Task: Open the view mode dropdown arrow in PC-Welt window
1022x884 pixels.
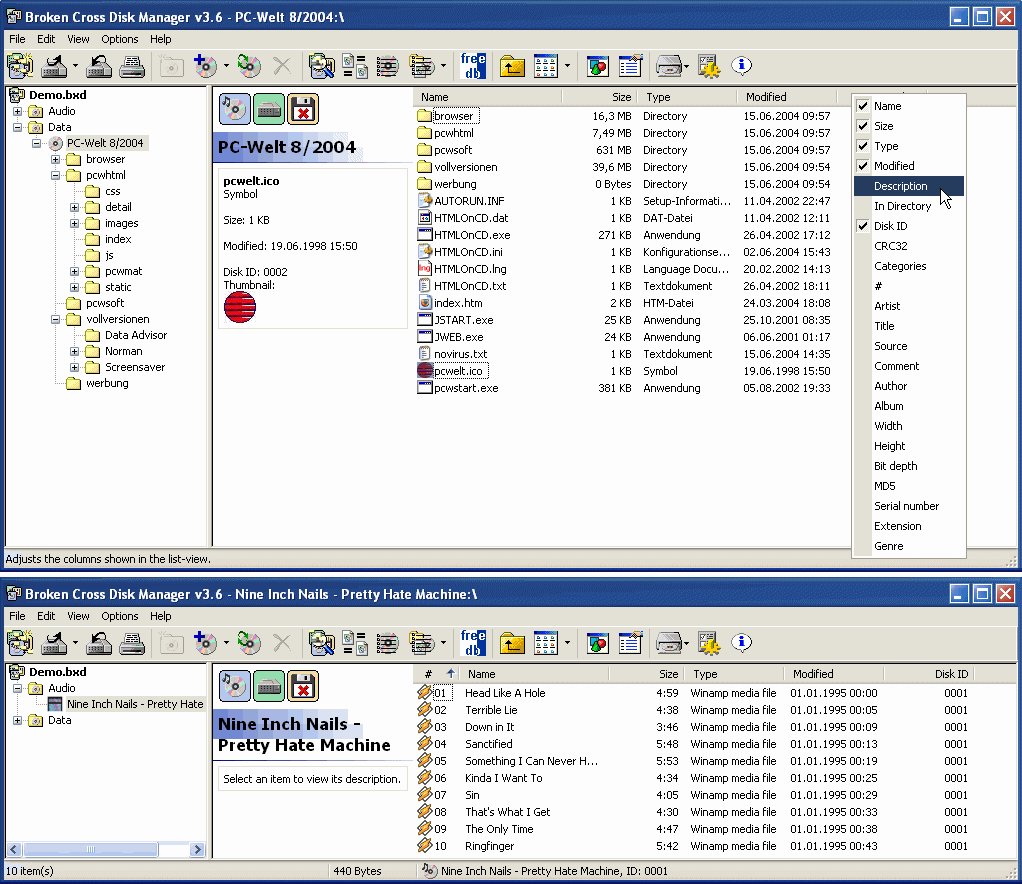Action: tap(566, 66)
